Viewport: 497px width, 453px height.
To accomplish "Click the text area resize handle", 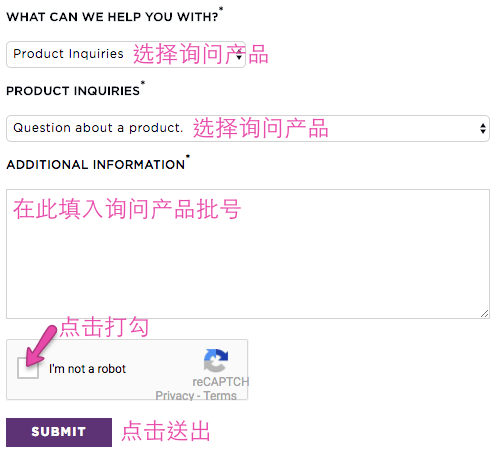I will pos(485,313).
